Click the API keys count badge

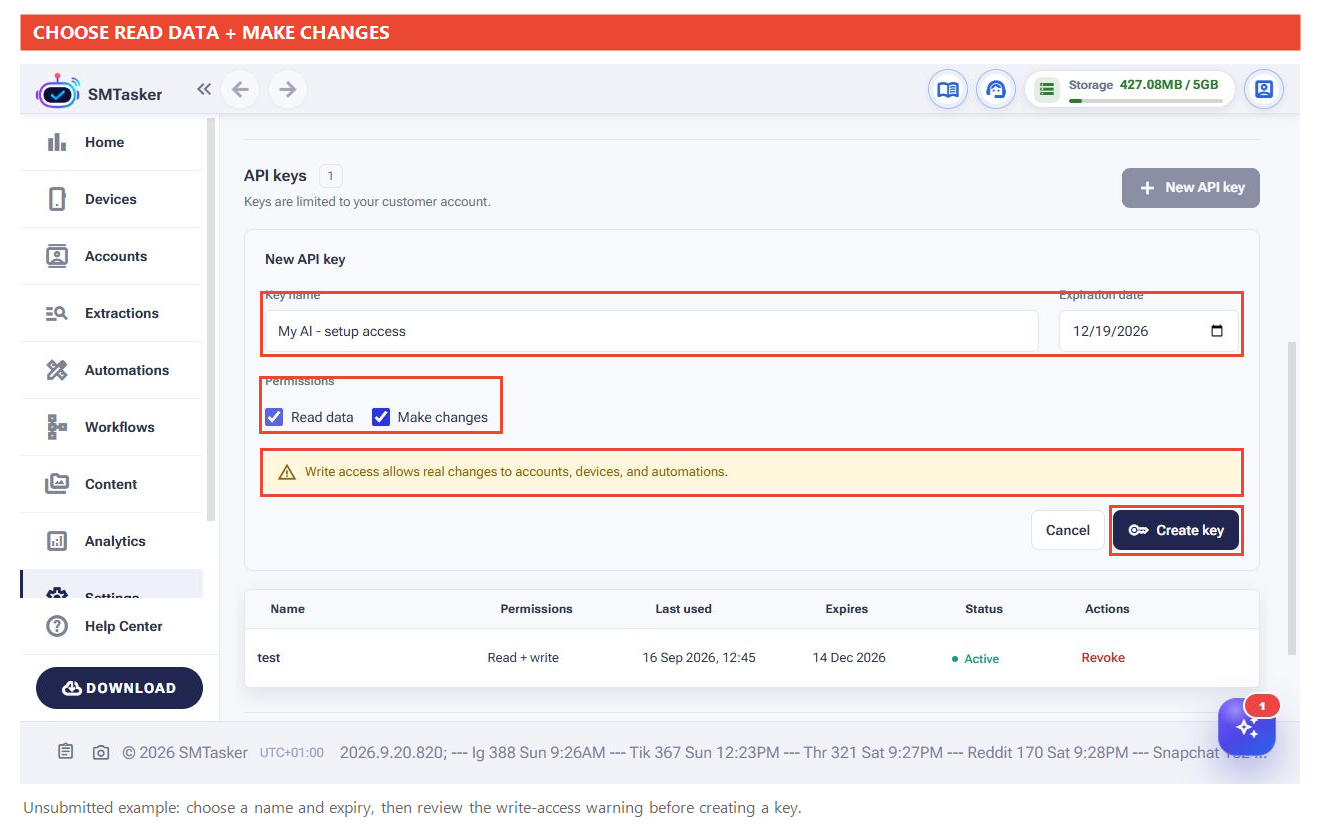tap(331, 176)
